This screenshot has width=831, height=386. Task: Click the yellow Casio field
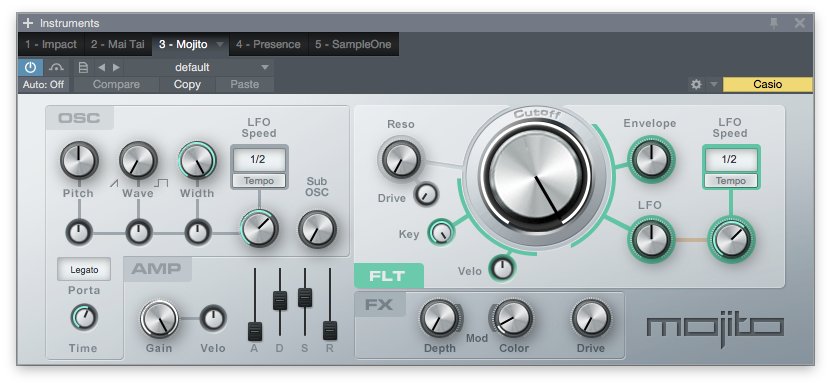pyautogui.click(x=767, y=84)
